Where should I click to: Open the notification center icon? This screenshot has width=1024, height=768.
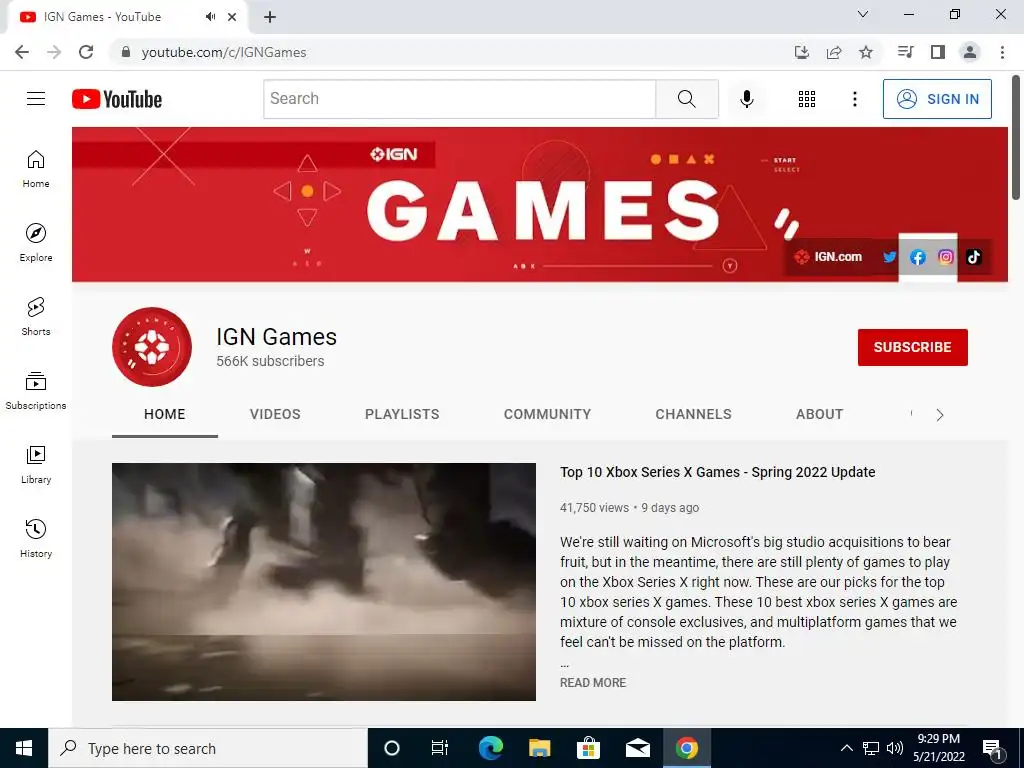(x=993, y=749)
